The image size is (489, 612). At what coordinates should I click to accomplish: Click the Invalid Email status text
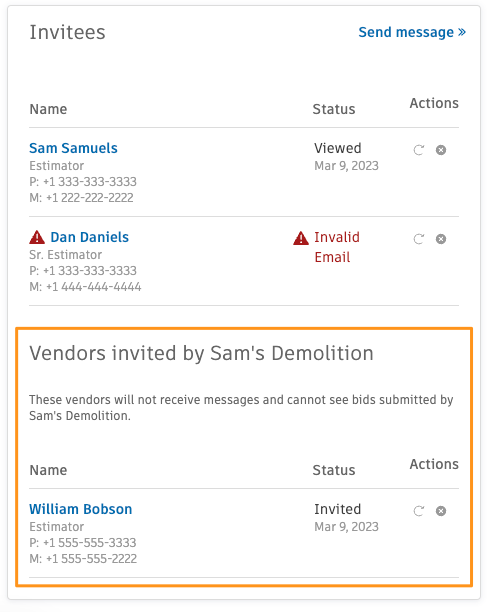(x=337, y=247)
